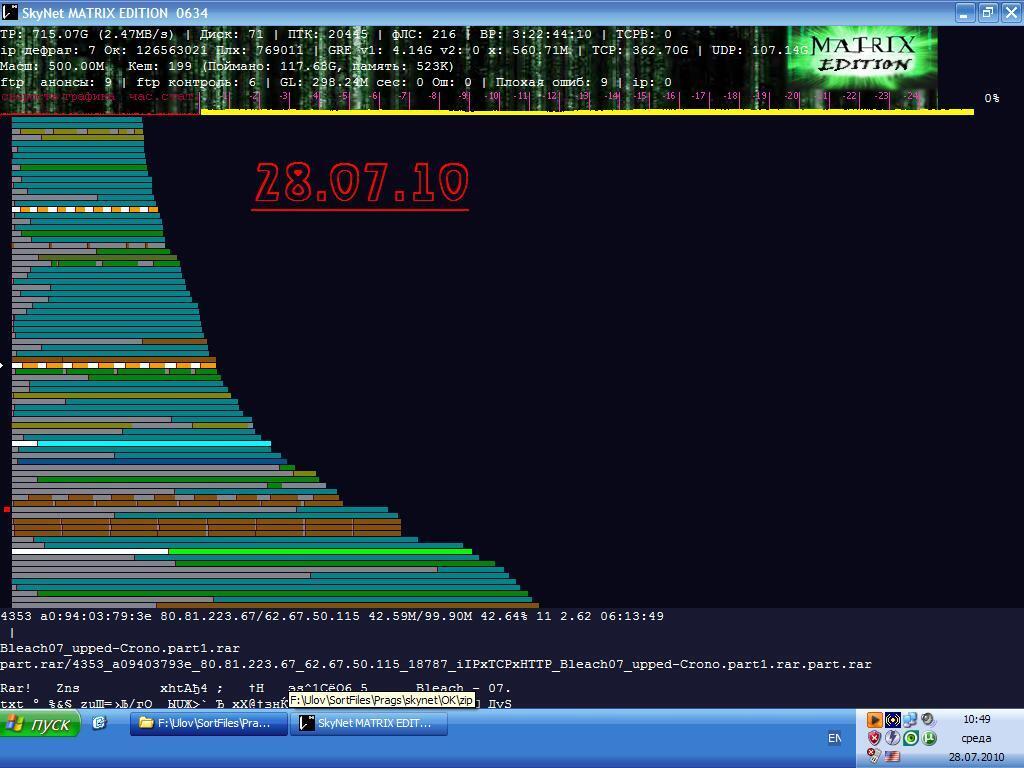Click the green circular eye tray icon
This screenshot has height=768, width=1024.
click(x=911, y=738)
